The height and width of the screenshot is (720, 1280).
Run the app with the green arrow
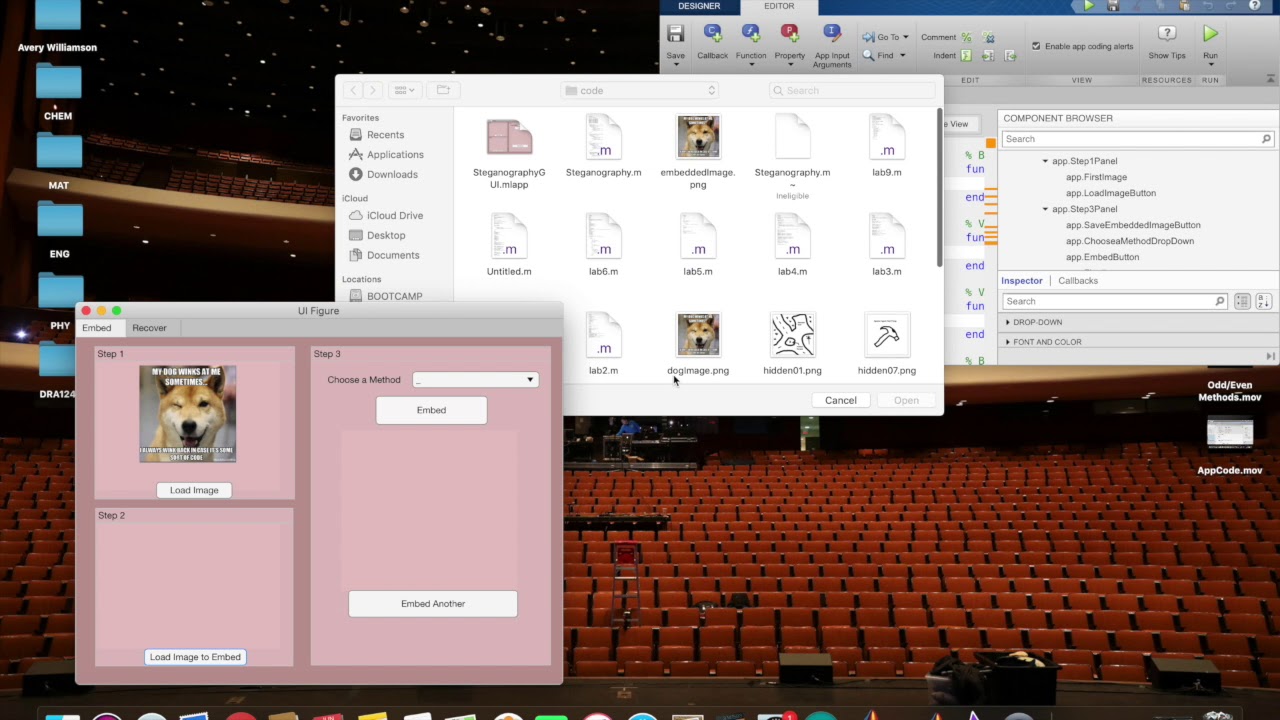click(1210, 35)
